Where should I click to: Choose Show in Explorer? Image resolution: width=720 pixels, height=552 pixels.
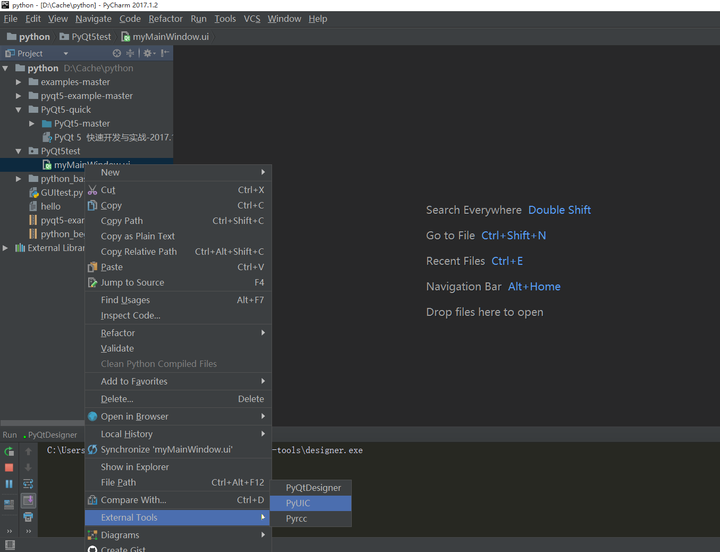[x=178, y=467]
